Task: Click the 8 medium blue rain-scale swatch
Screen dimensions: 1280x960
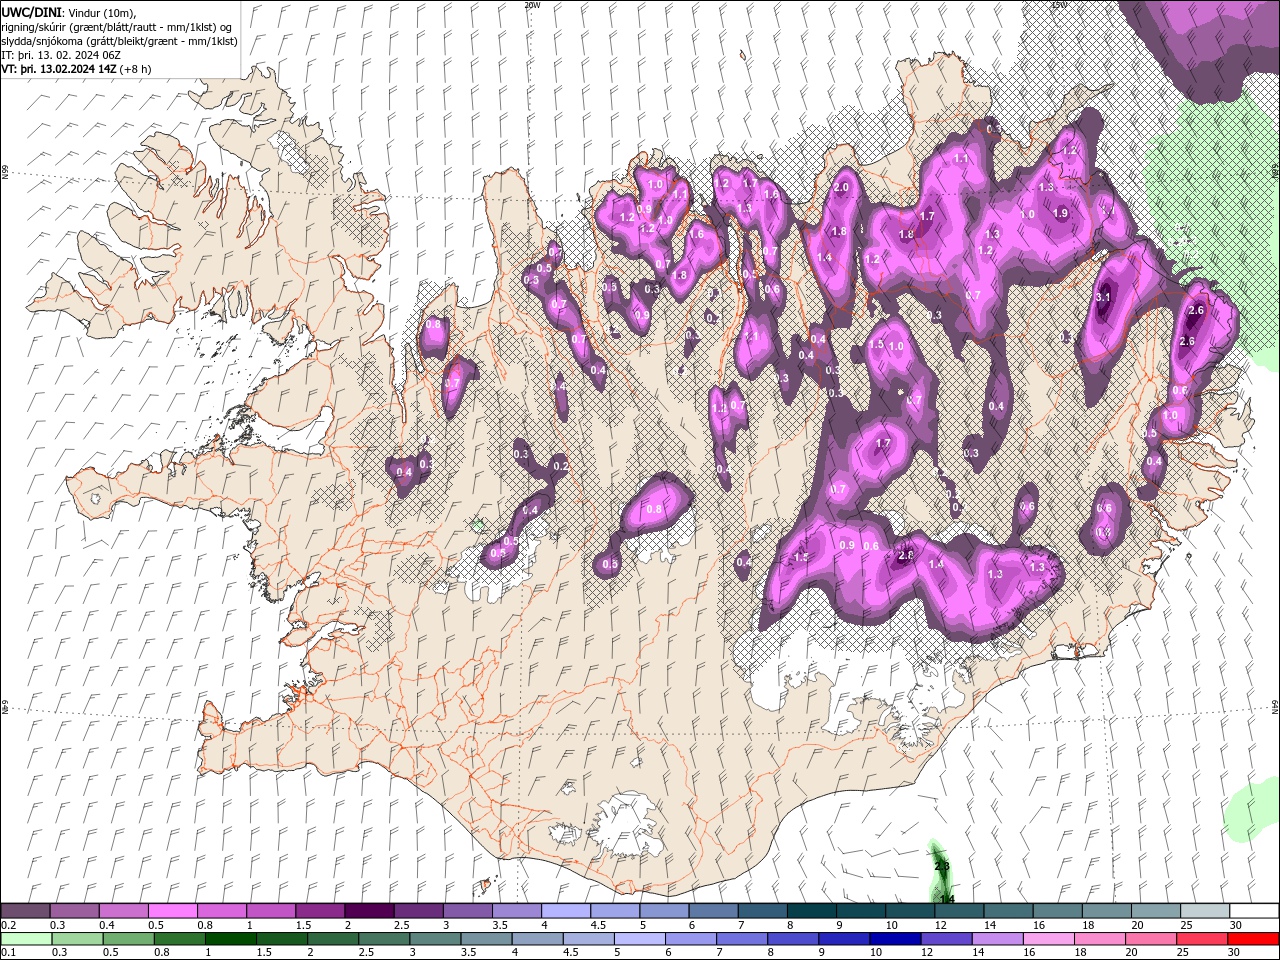Action: click(x=791, y=939)
